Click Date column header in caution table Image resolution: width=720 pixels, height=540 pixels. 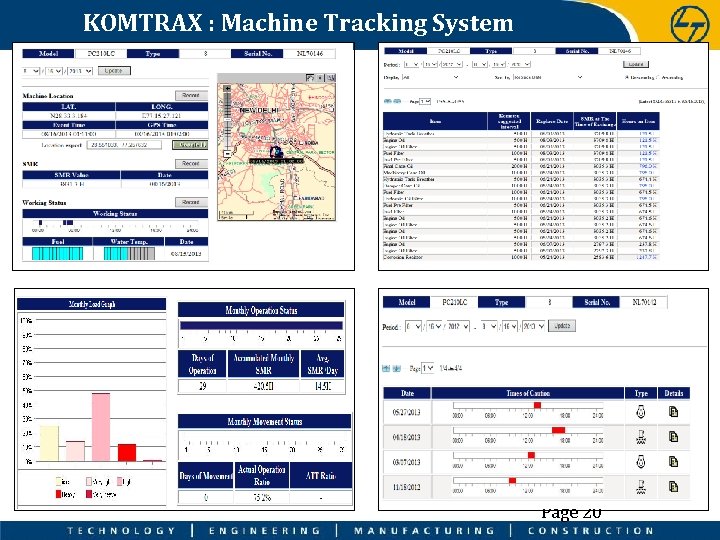point(407,393)
